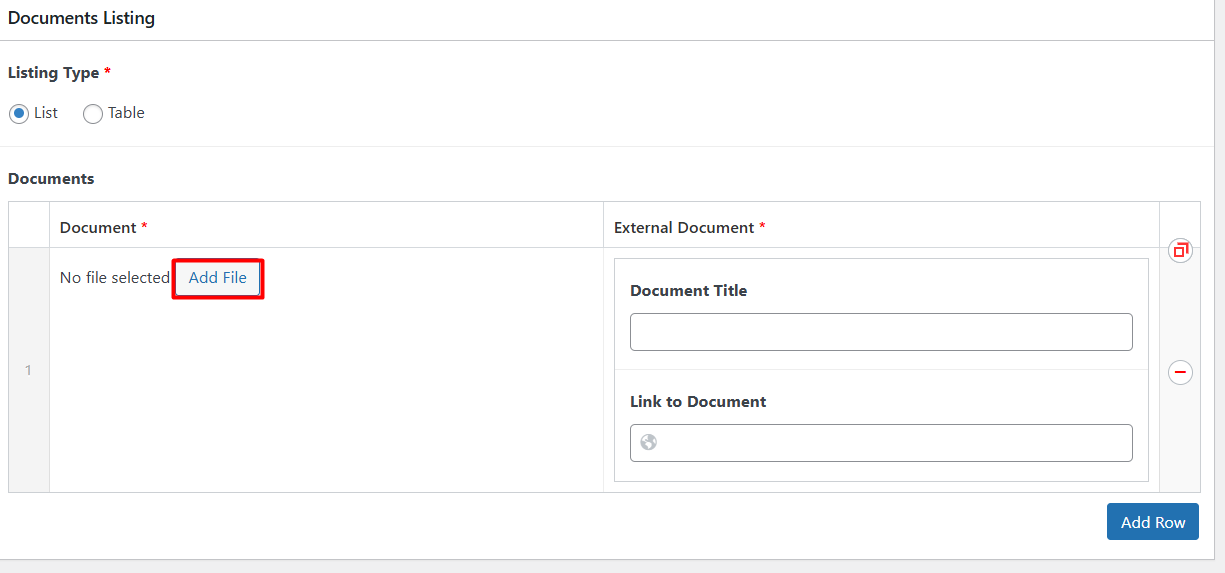
Task: Choose the Table listing type
Action: pyautogui.click(x=93, y=114)
